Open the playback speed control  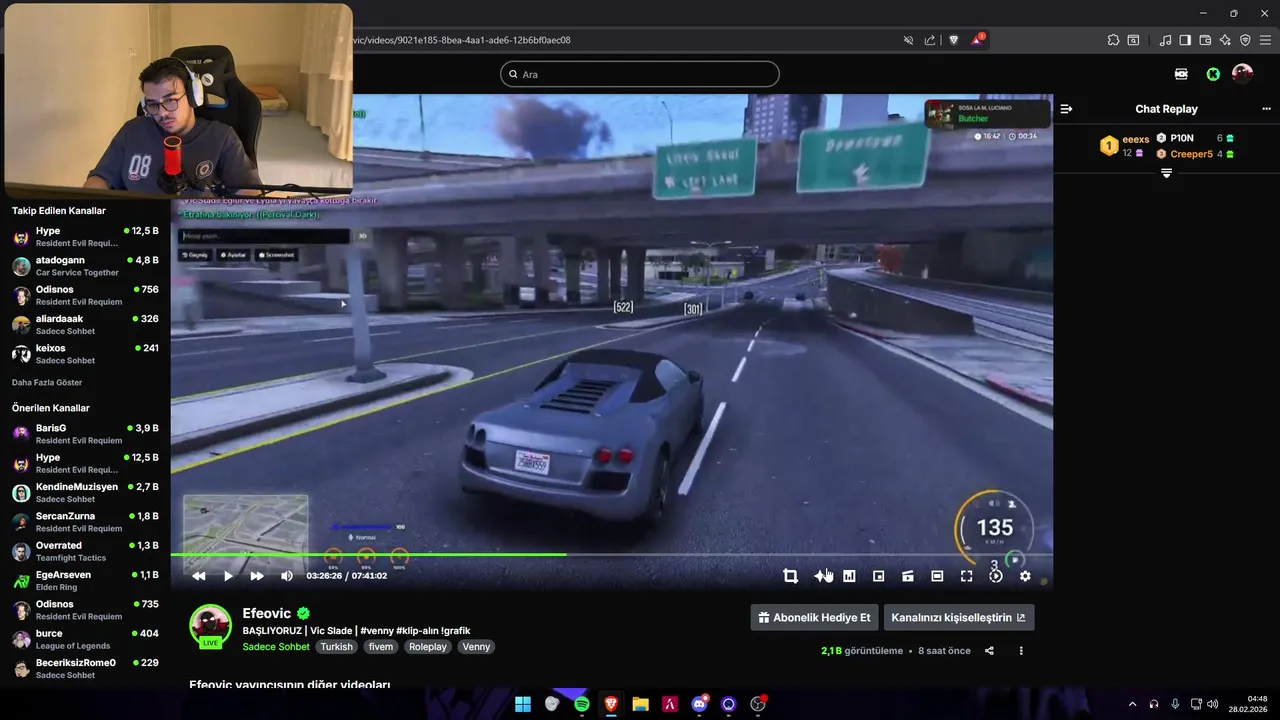point(996,576)
